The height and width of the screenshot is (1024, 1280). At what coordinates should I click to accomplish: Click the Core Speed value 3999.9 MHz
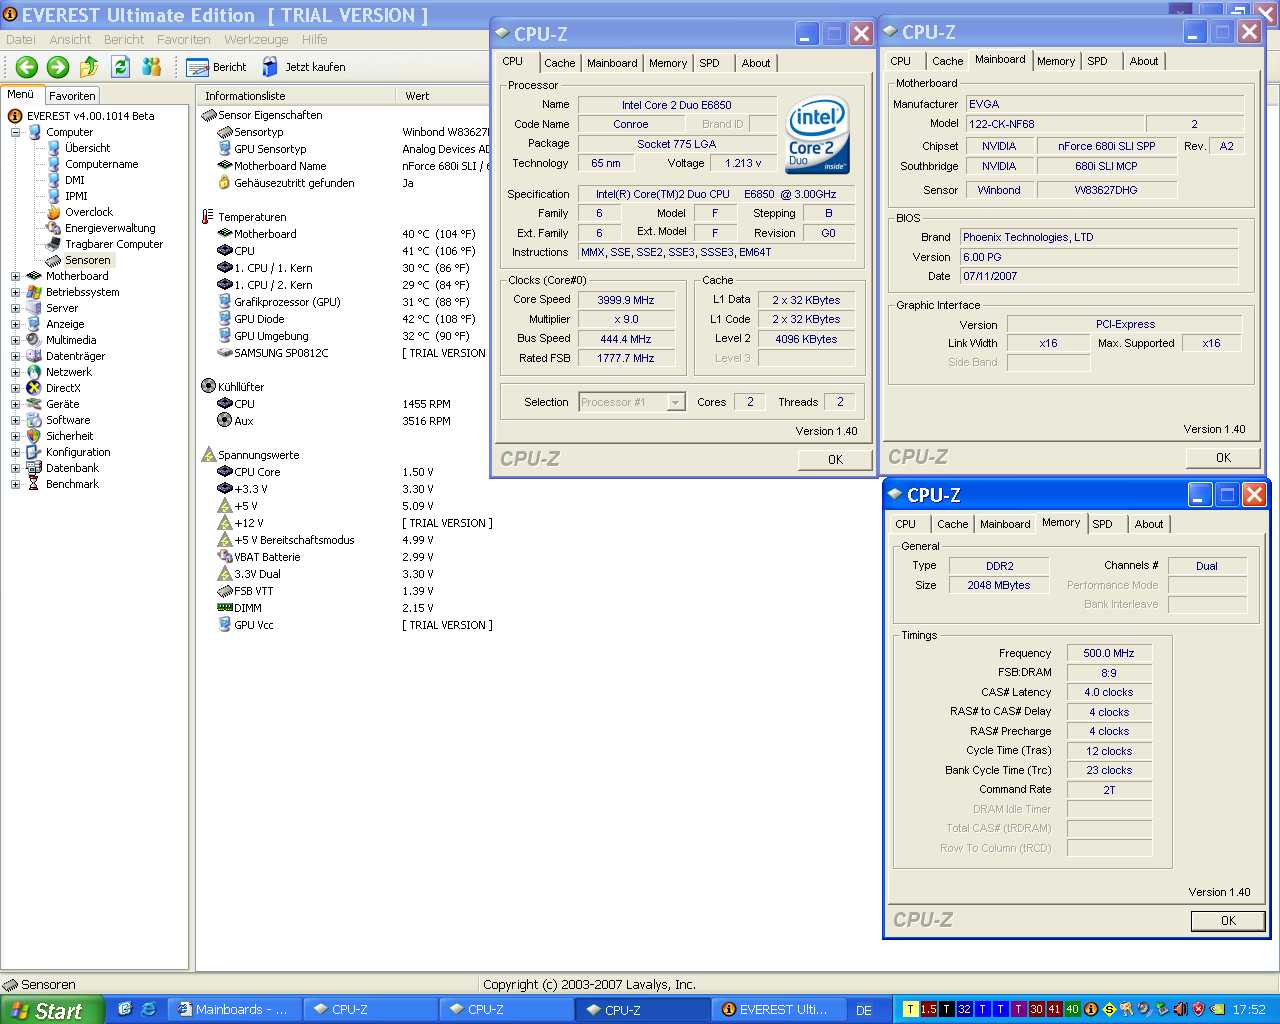pyautogui.click(x=626, y=300)
